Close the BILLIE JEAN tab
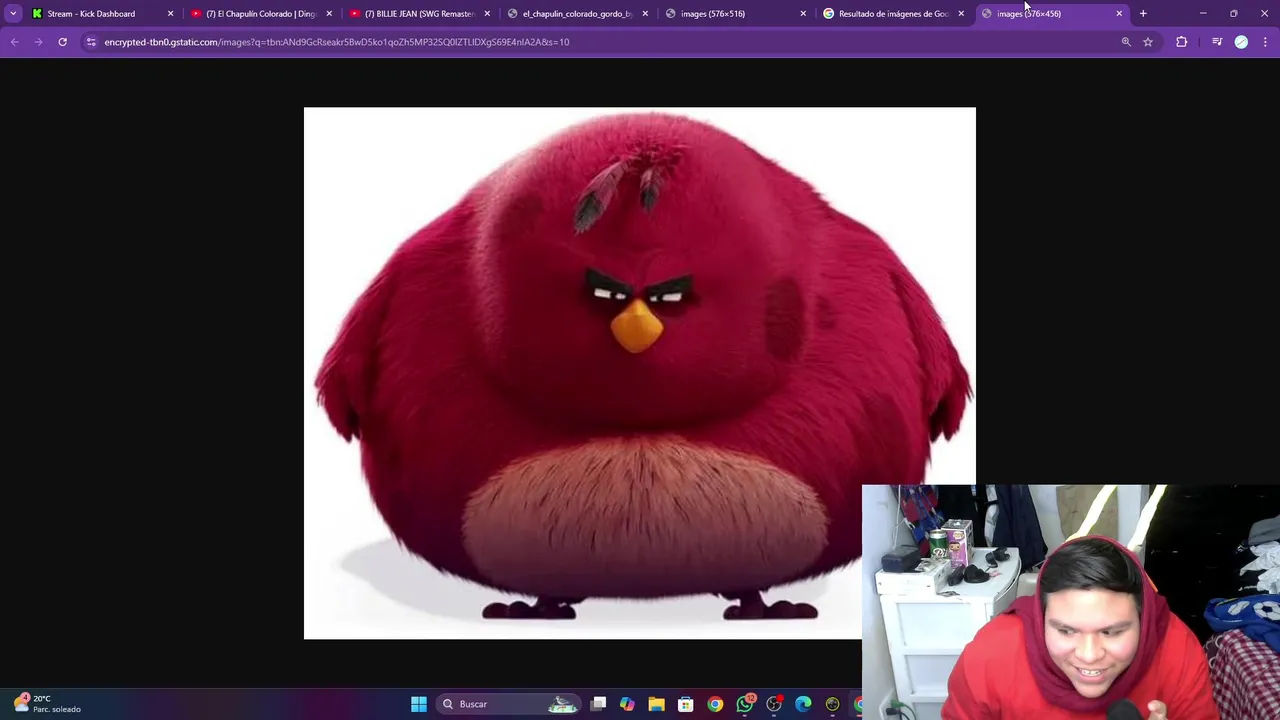 click(487, 14)
